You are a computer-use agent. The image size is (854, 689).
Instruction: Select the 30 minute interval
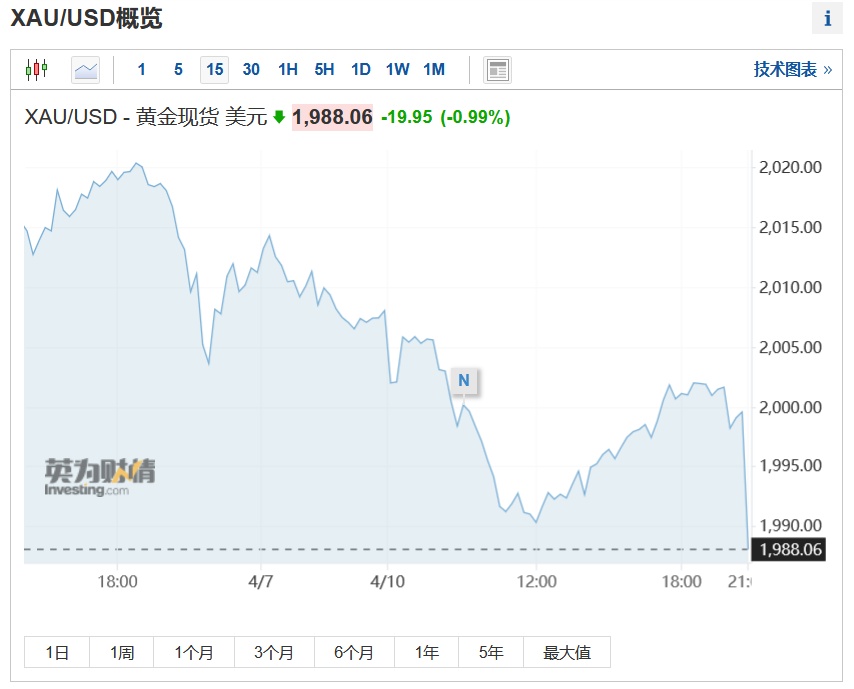[x=251, y=70]
